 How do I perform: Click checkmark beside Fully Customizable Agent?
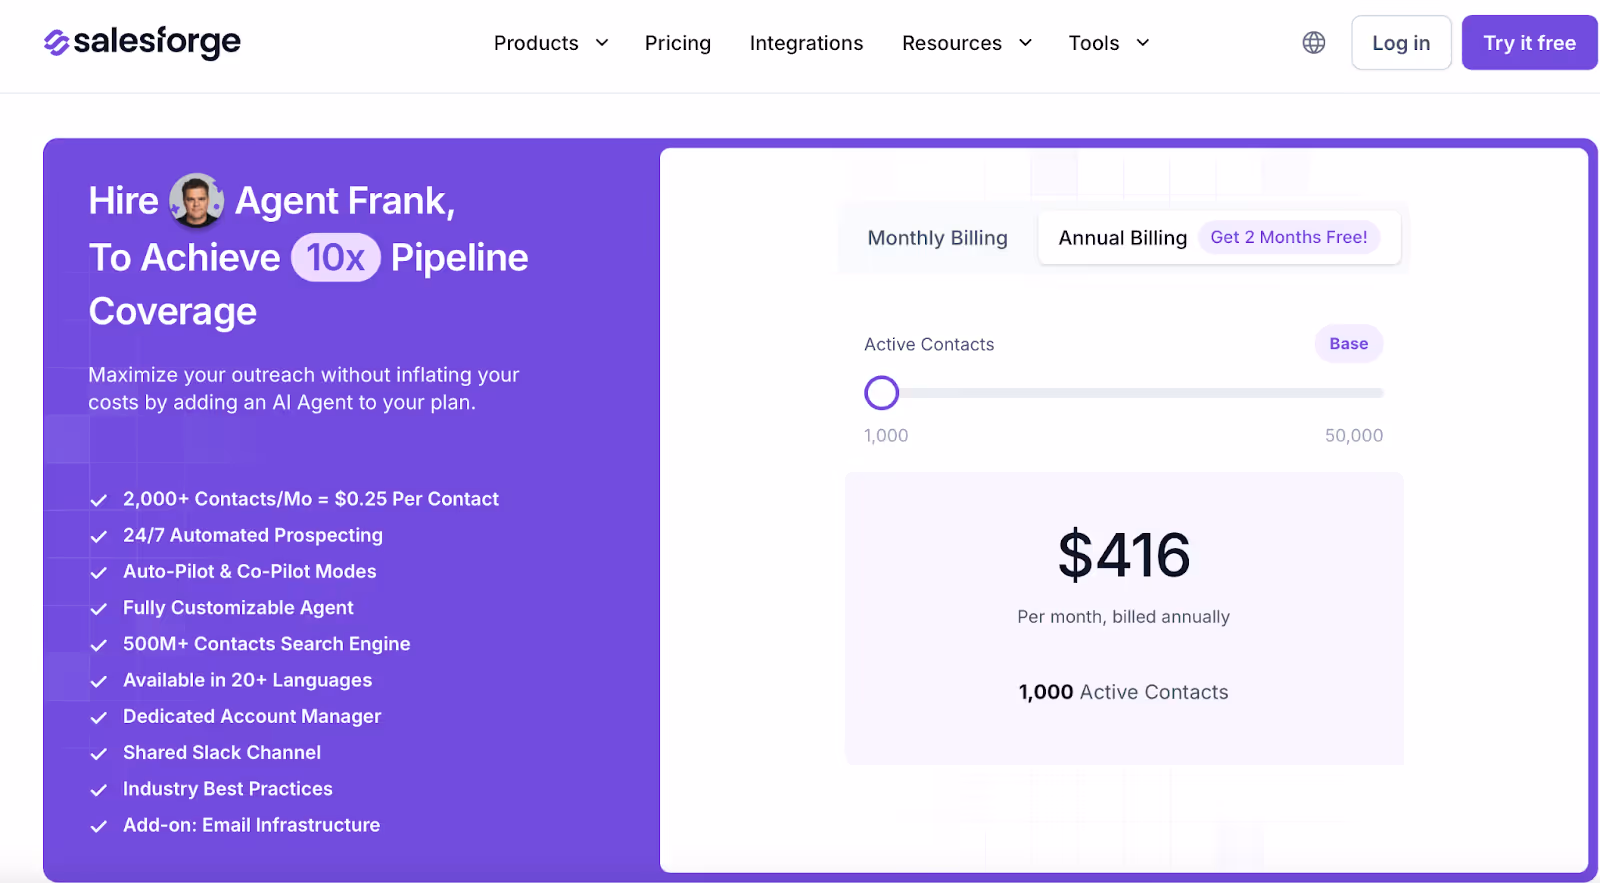(99, 609)
